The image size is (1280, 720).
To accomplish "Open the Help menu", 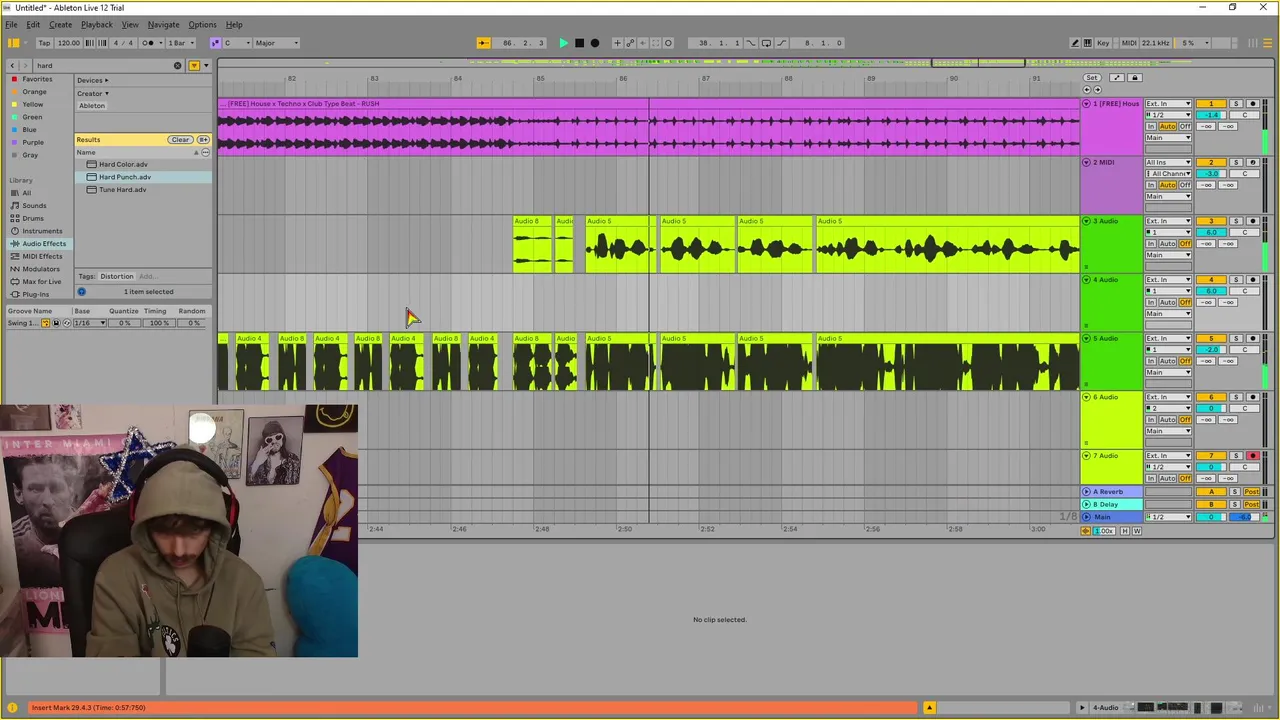I will [x=234, y=24].
